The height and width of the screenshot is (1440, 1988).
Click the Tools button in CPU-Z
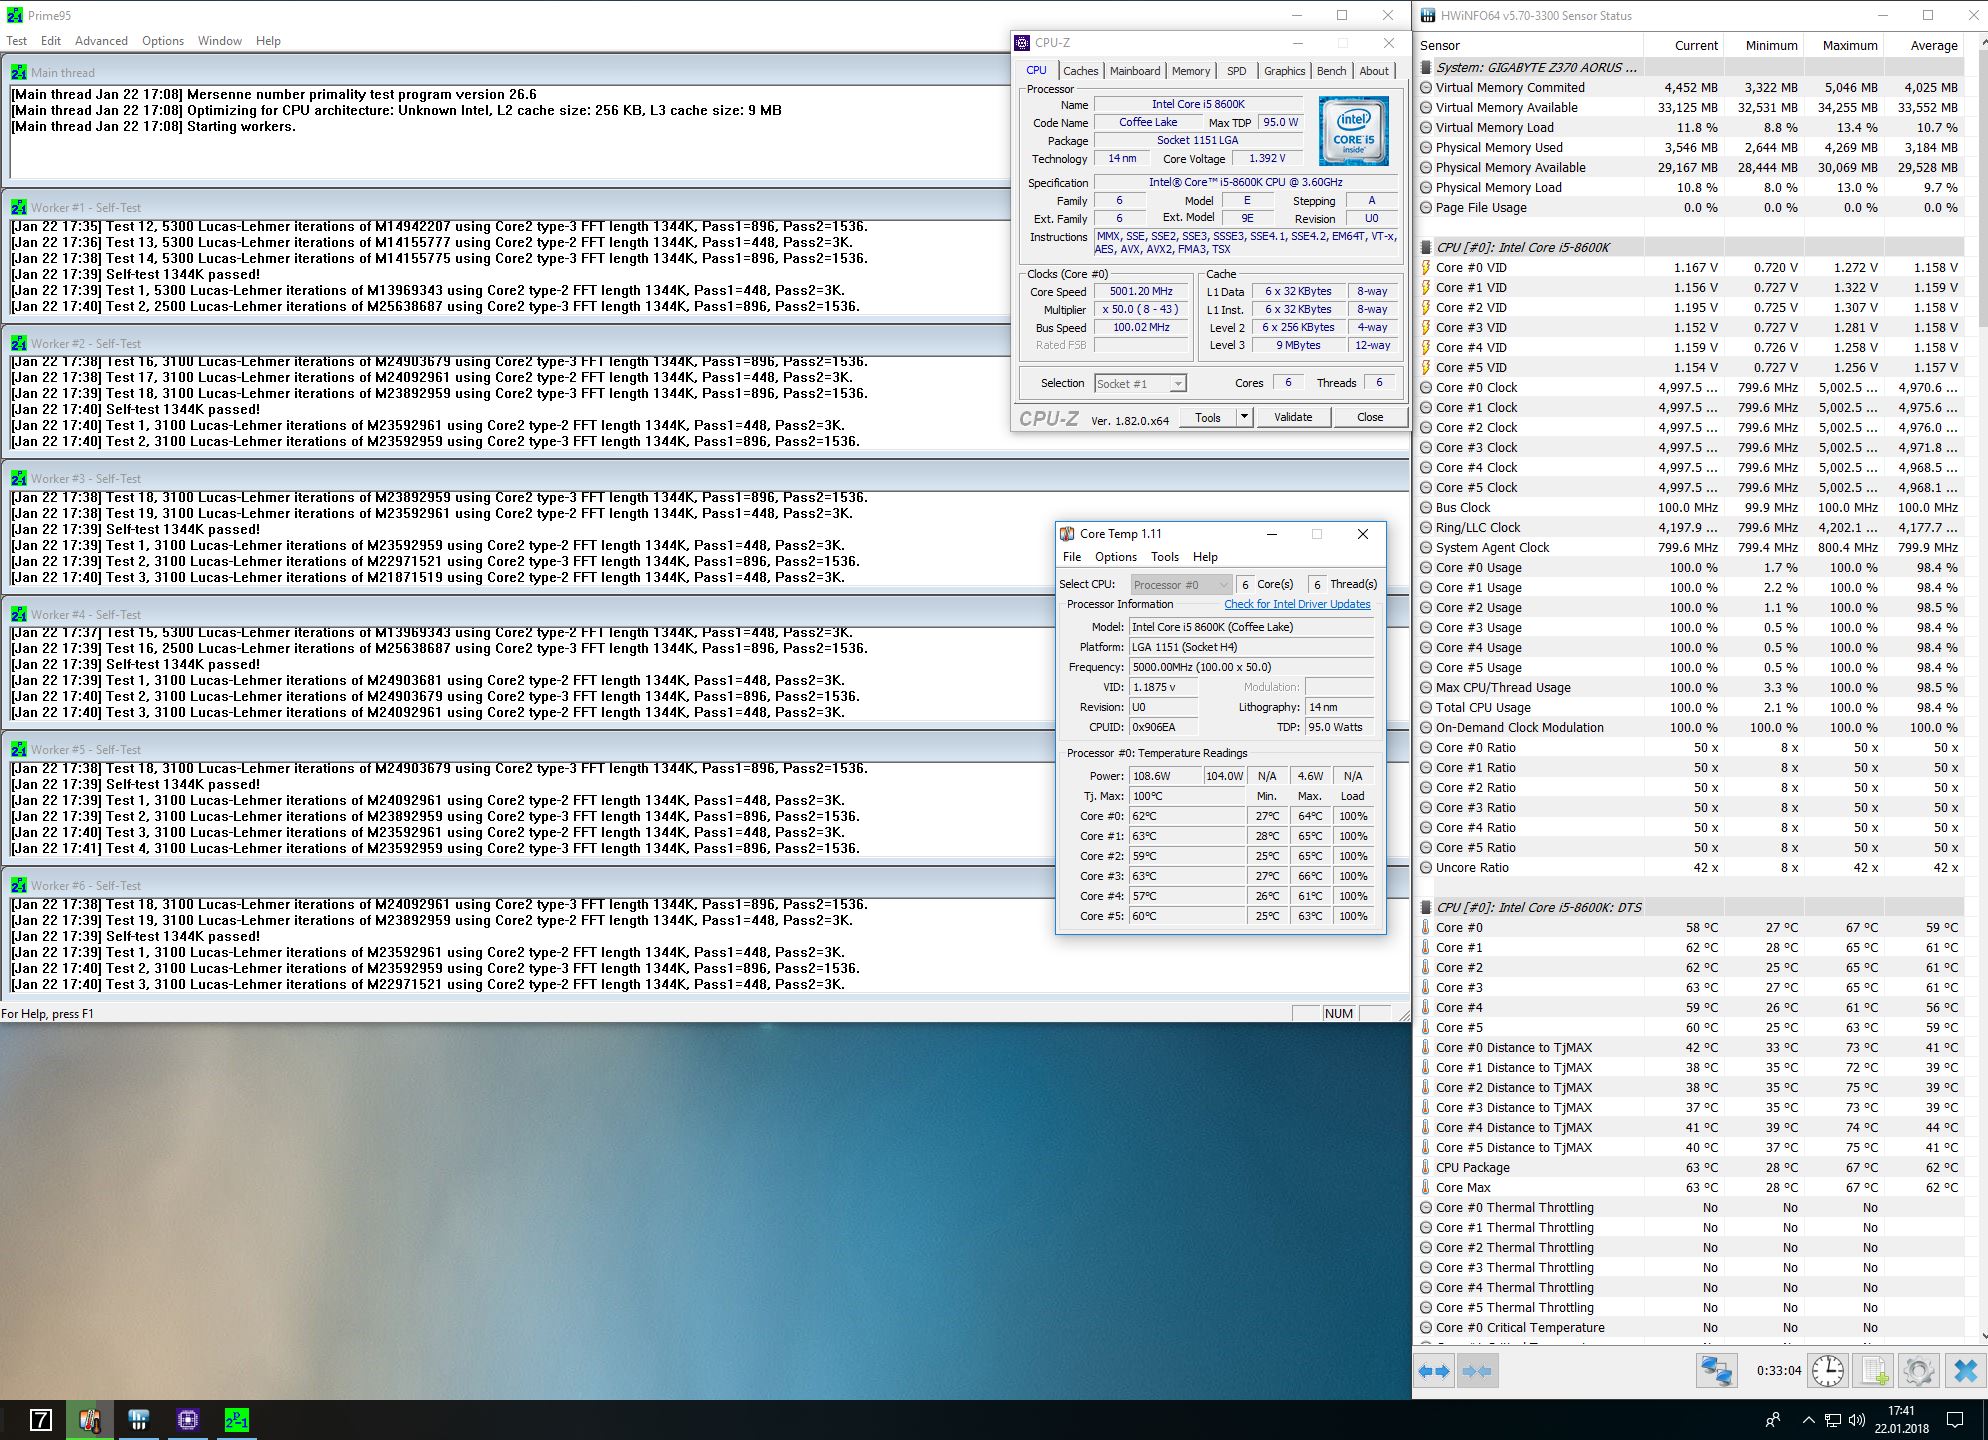1208,417
